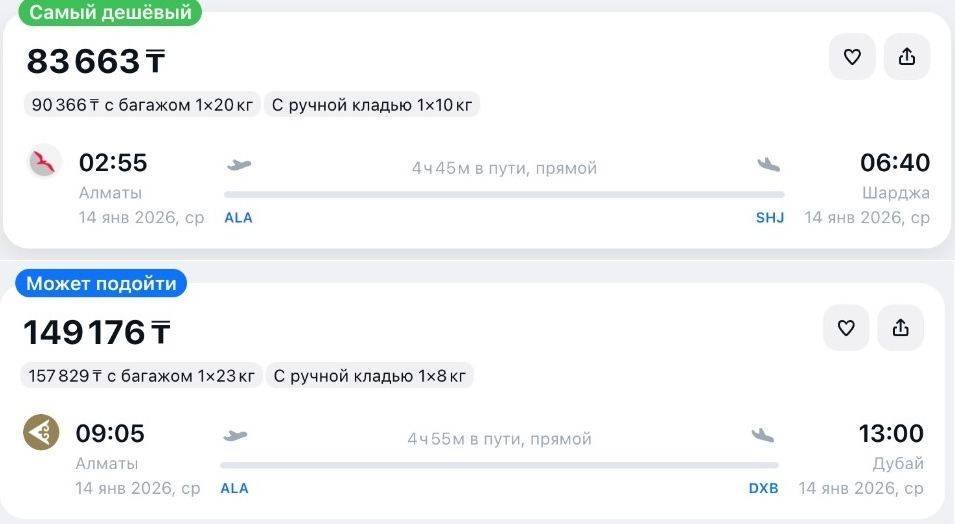Click the "Самый дешёвый" green badge
The height and width of the screenshot is (524, 955).
pyautogui.click(x=110, y=13)
